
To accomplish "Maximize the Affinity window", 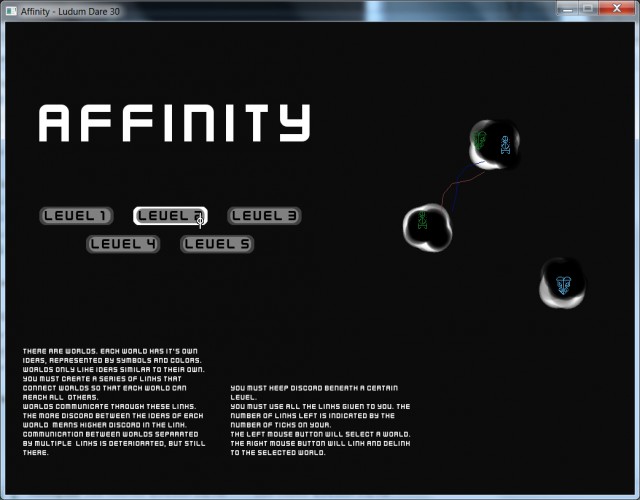I will pos(588,8).
